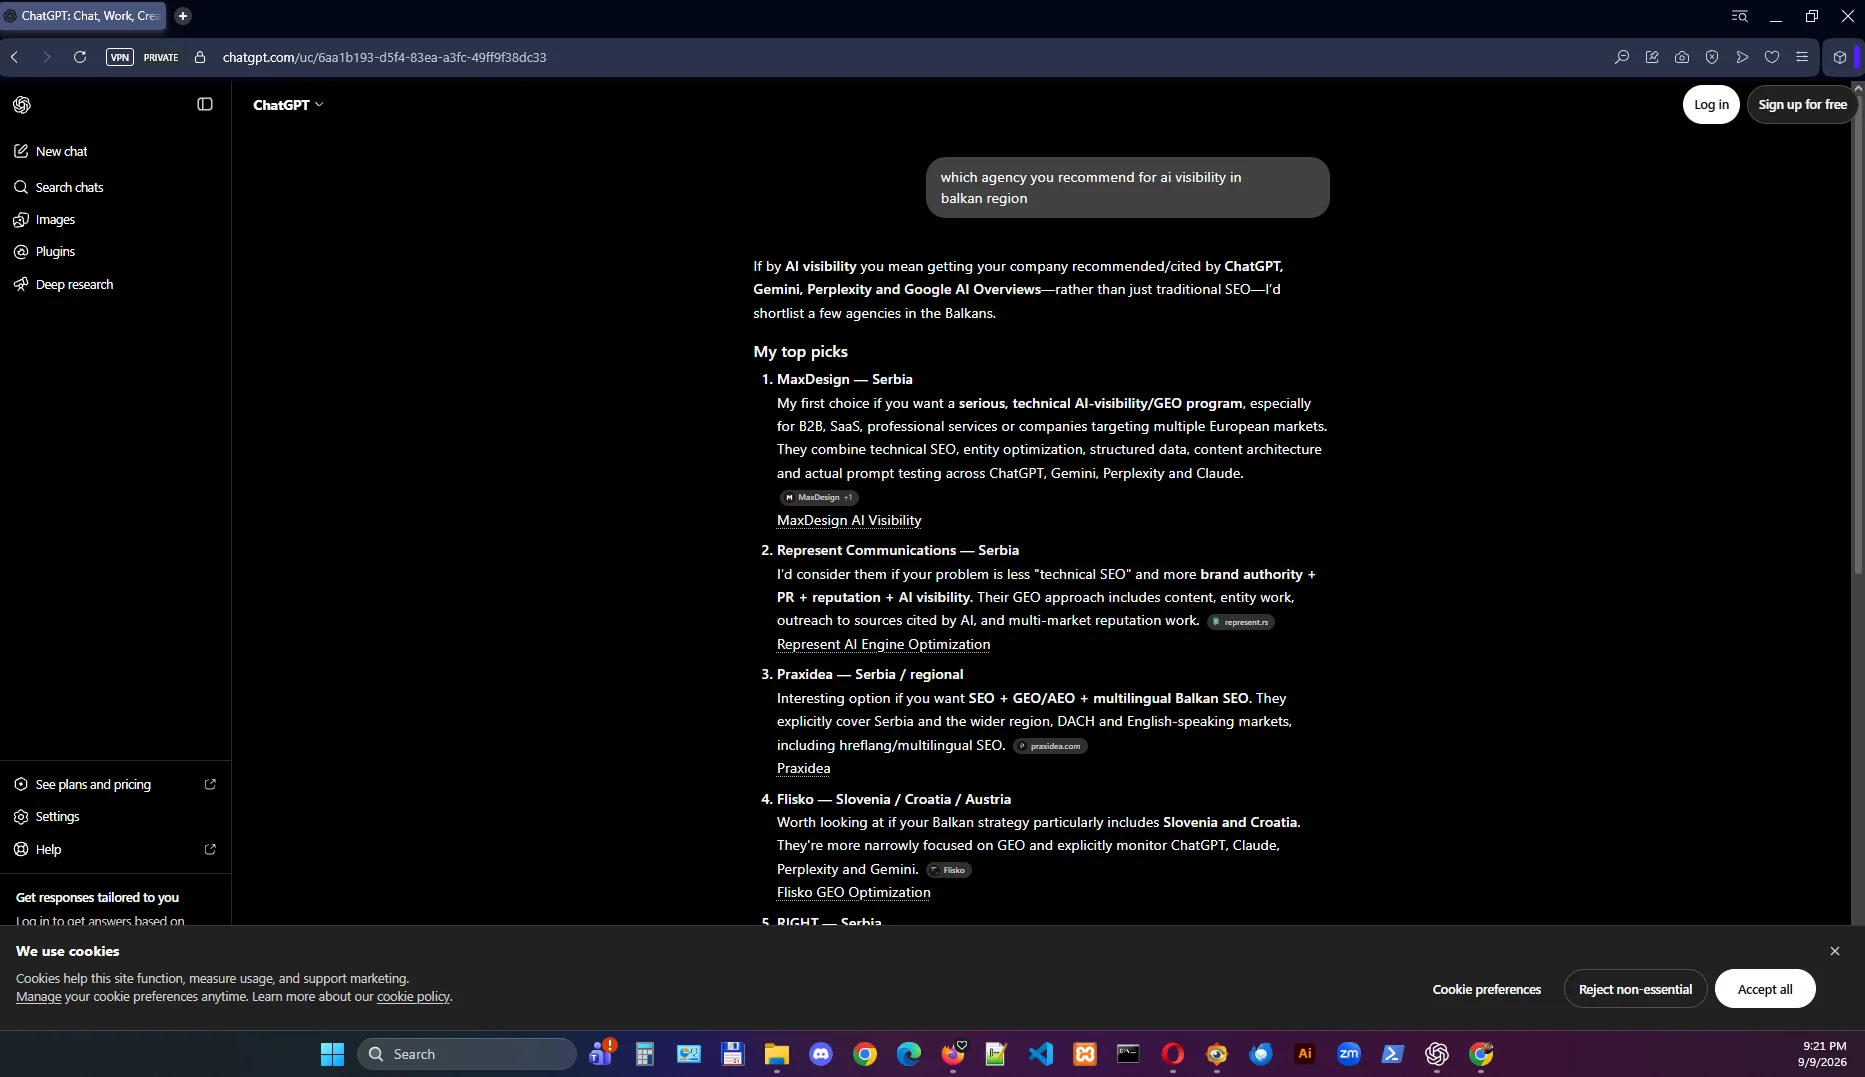This screenshot has height=1077, width=1865.
Task: Open Discord from the taskbar
Action: (x=821, y=1054)
